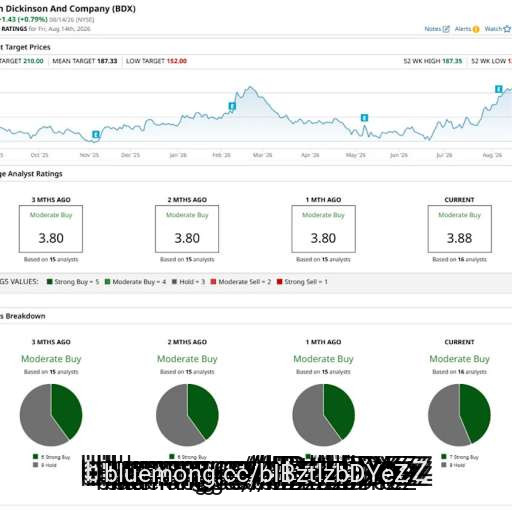
Task: Click the Apr '26 axis label
Action: 310,155
